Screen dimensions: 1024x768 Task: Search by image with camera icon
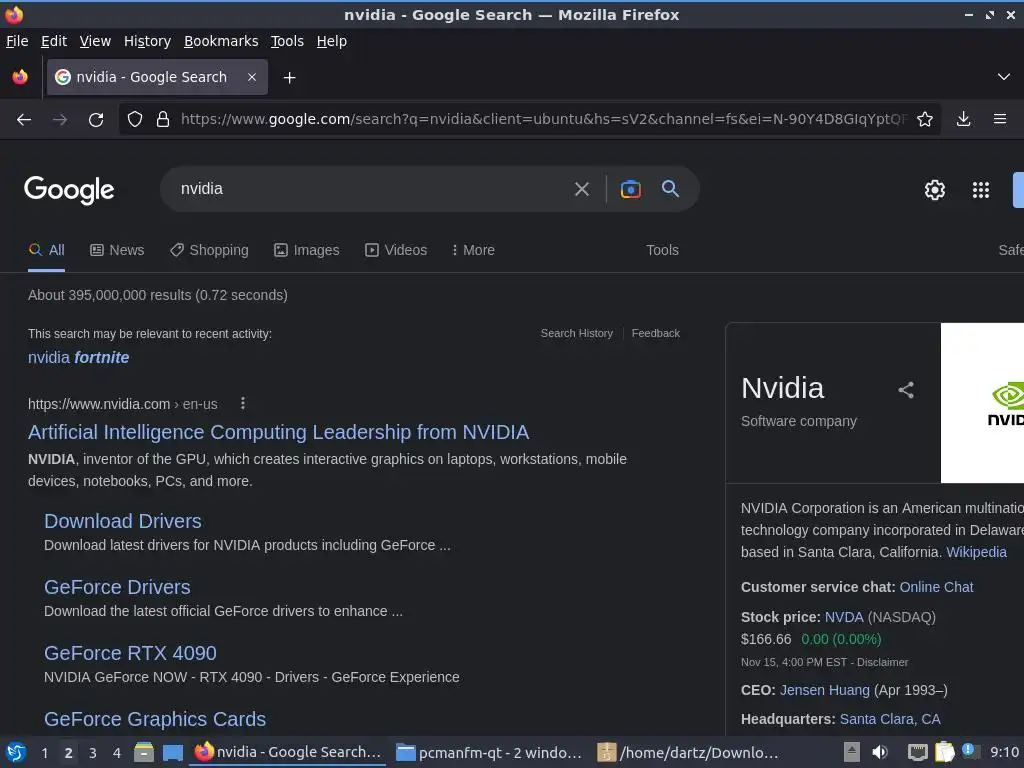630,189
